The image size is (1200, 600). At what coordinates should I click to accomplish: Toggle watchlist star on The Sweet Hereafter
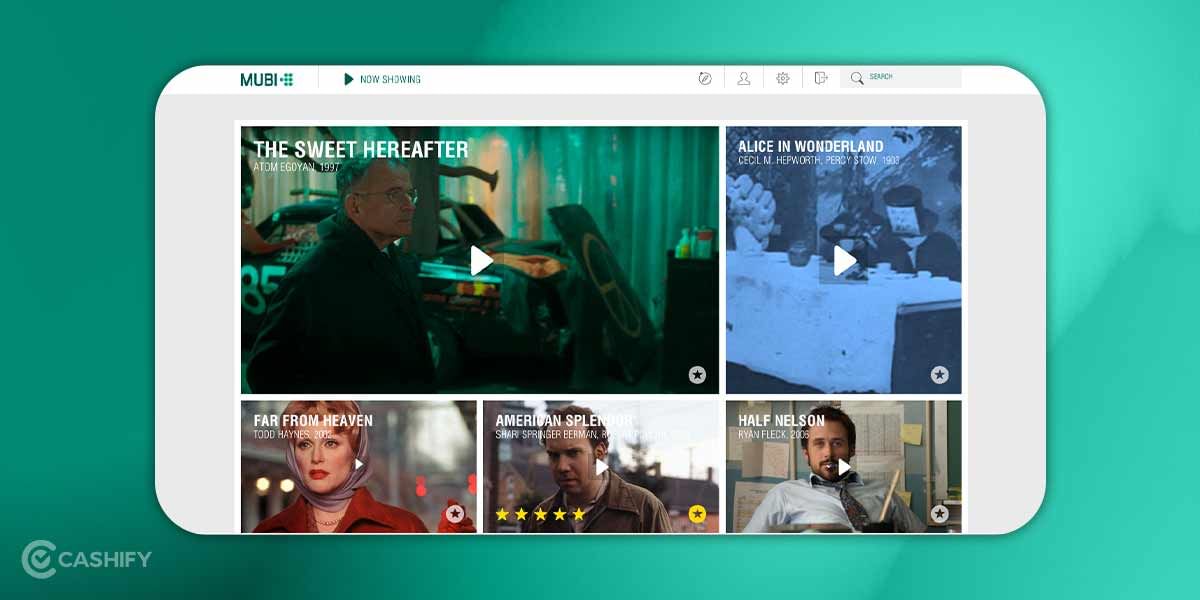click(697, 375)
